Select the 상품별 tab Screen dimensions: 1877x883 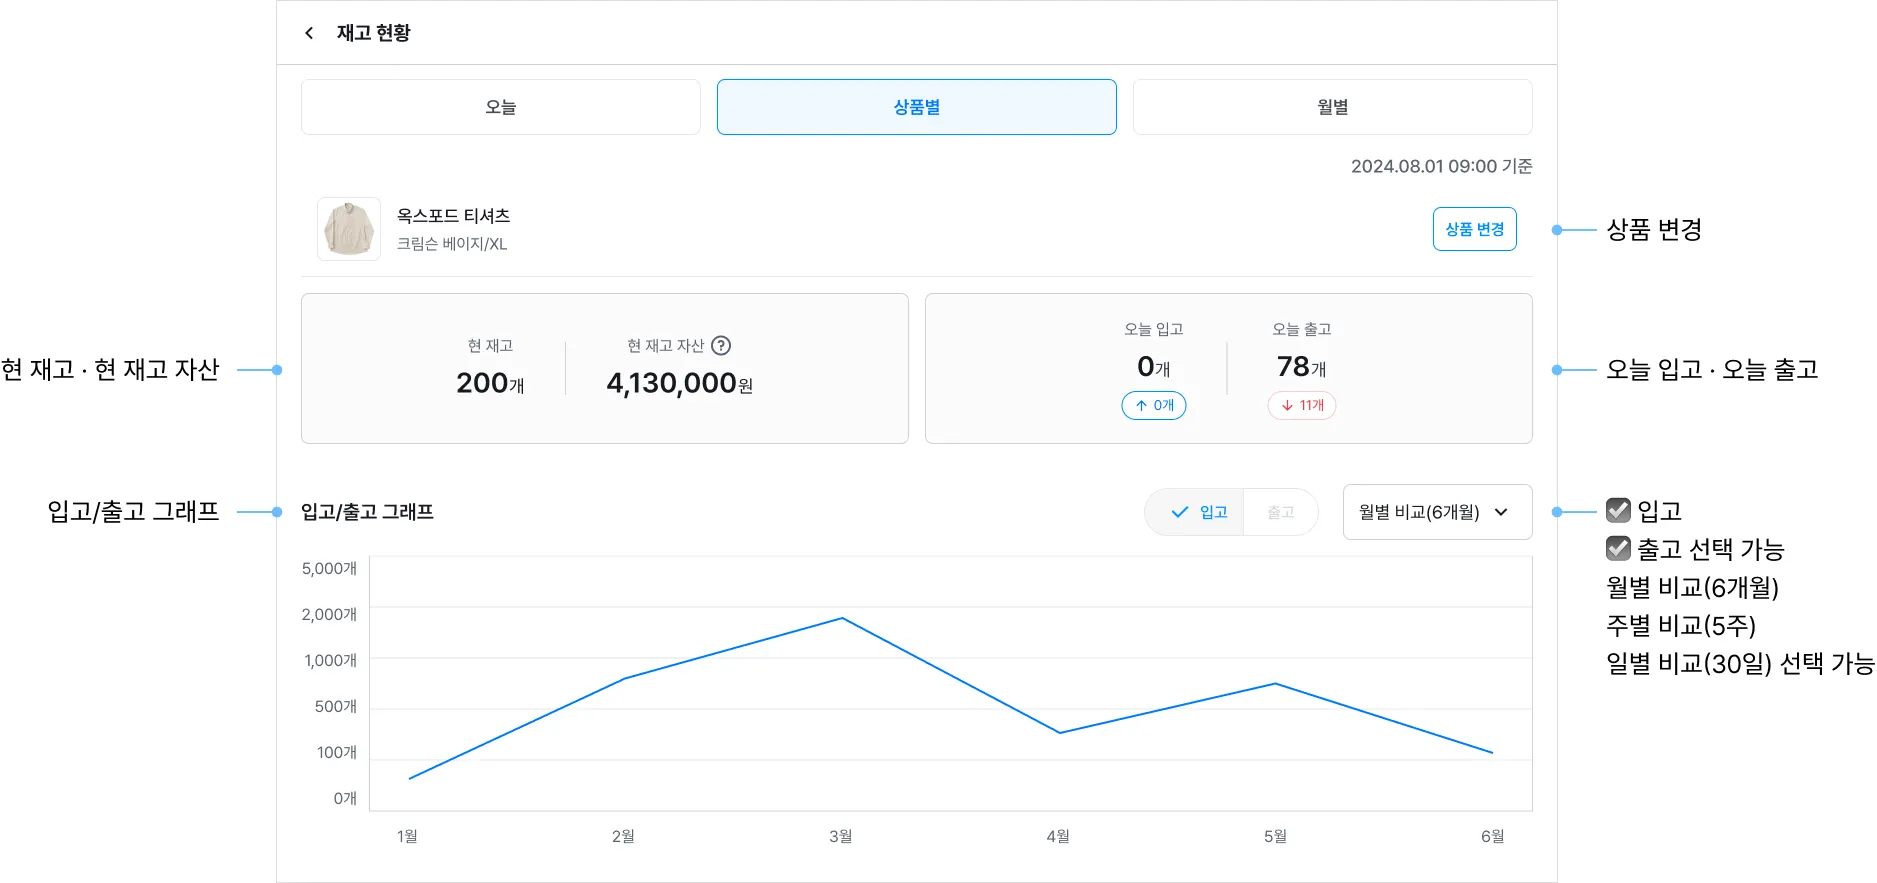tap(917, 107)
